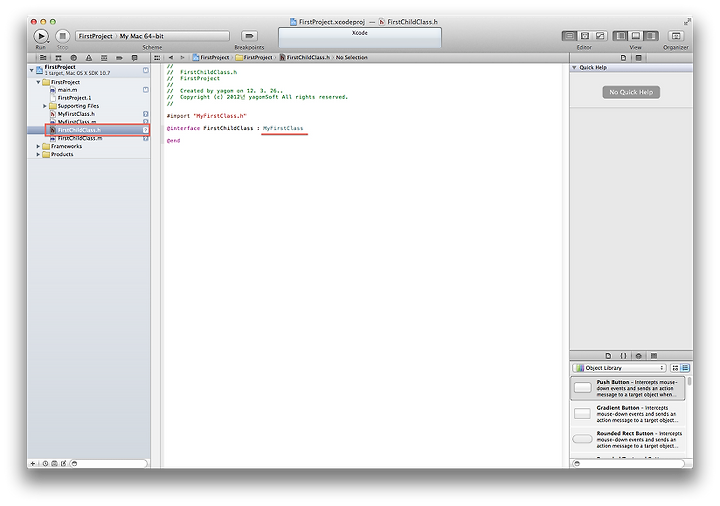
Task: Show the File inspector tab
Action: click(623, 58)
